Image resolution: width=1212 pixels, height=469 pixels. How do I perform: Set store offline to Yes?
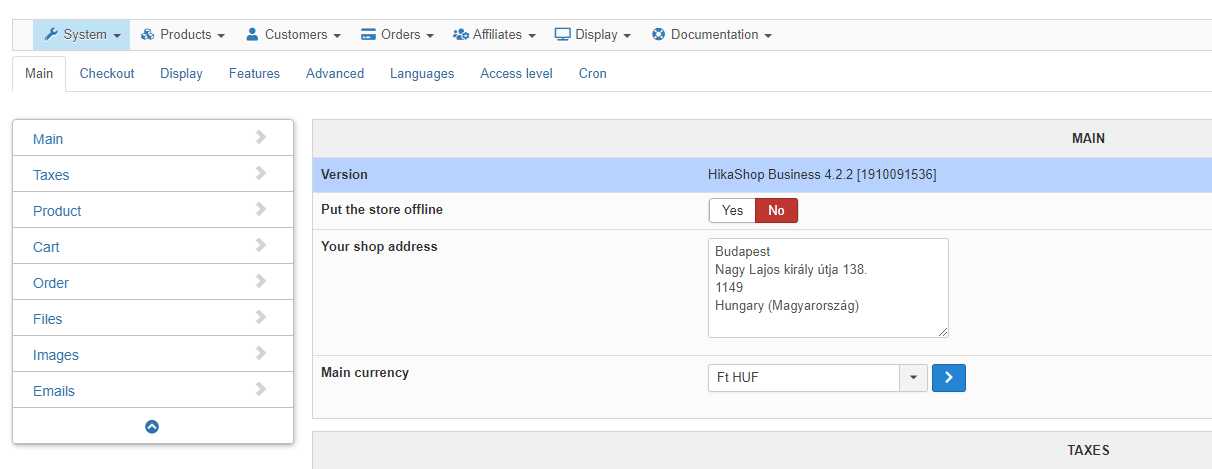click(732, 210)
